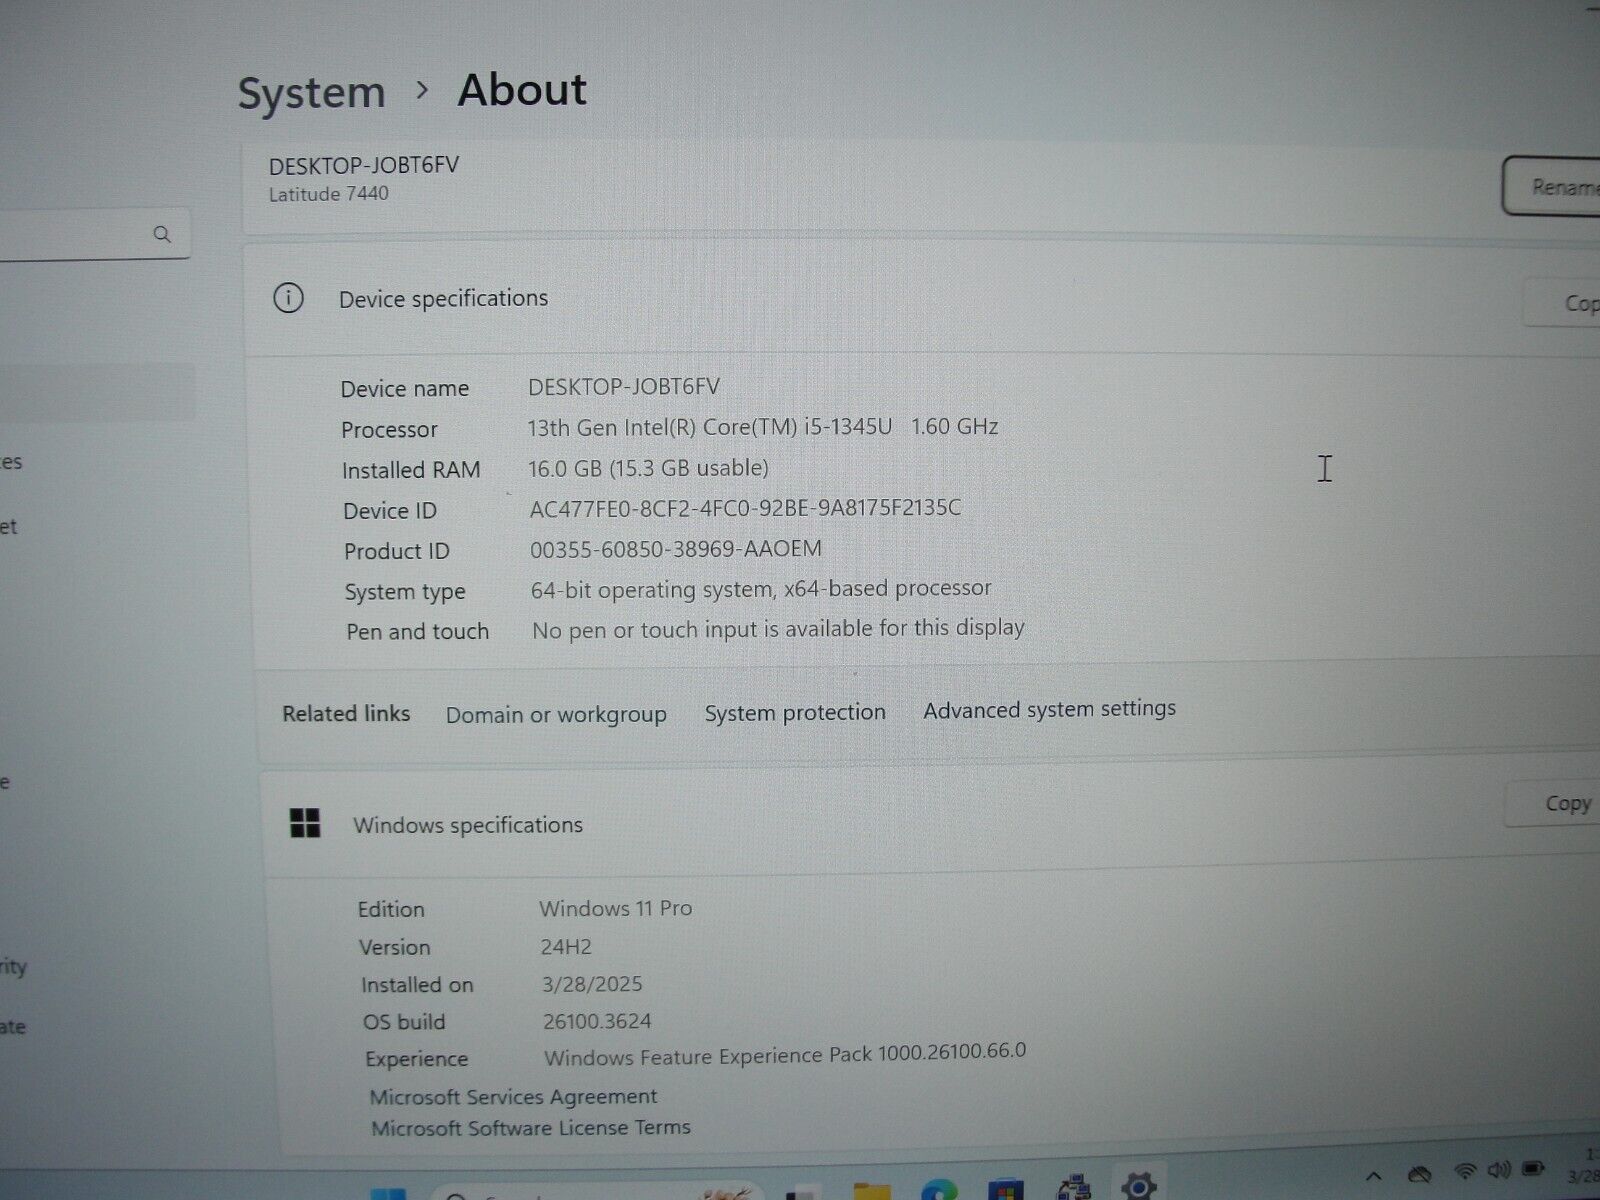Click the battery tray icon
1600x1200 pixels.
click(1533, 1167)
